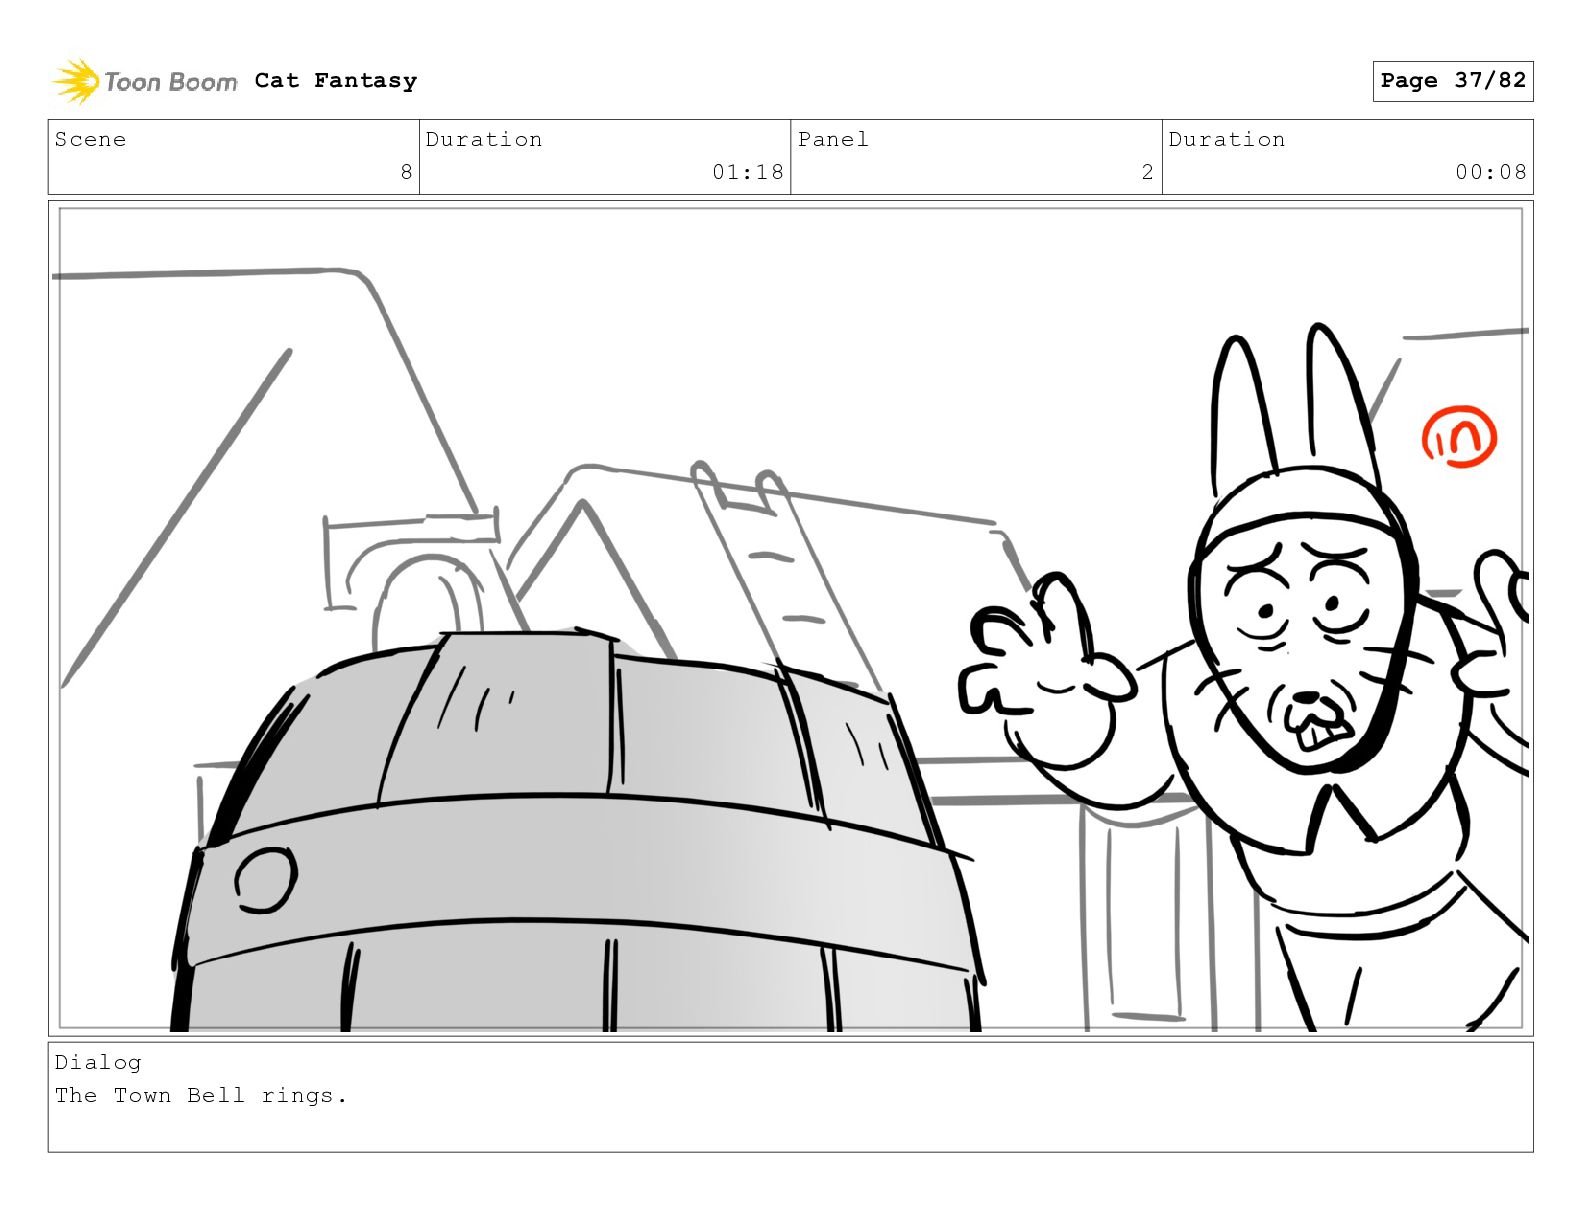This screenshot has width=1584, height=1224.
Task: Click the Toon Boom brand text
Action: pyautogui.click(x=171, y=82)
